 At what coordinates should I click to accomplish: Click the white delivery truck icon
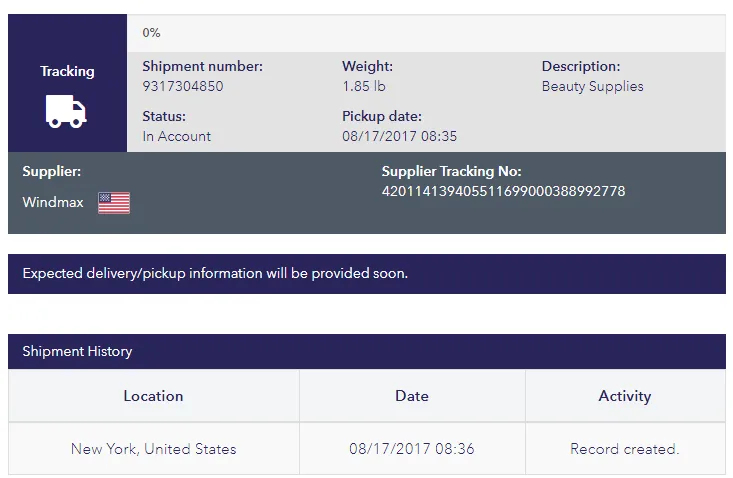(66, 111)
